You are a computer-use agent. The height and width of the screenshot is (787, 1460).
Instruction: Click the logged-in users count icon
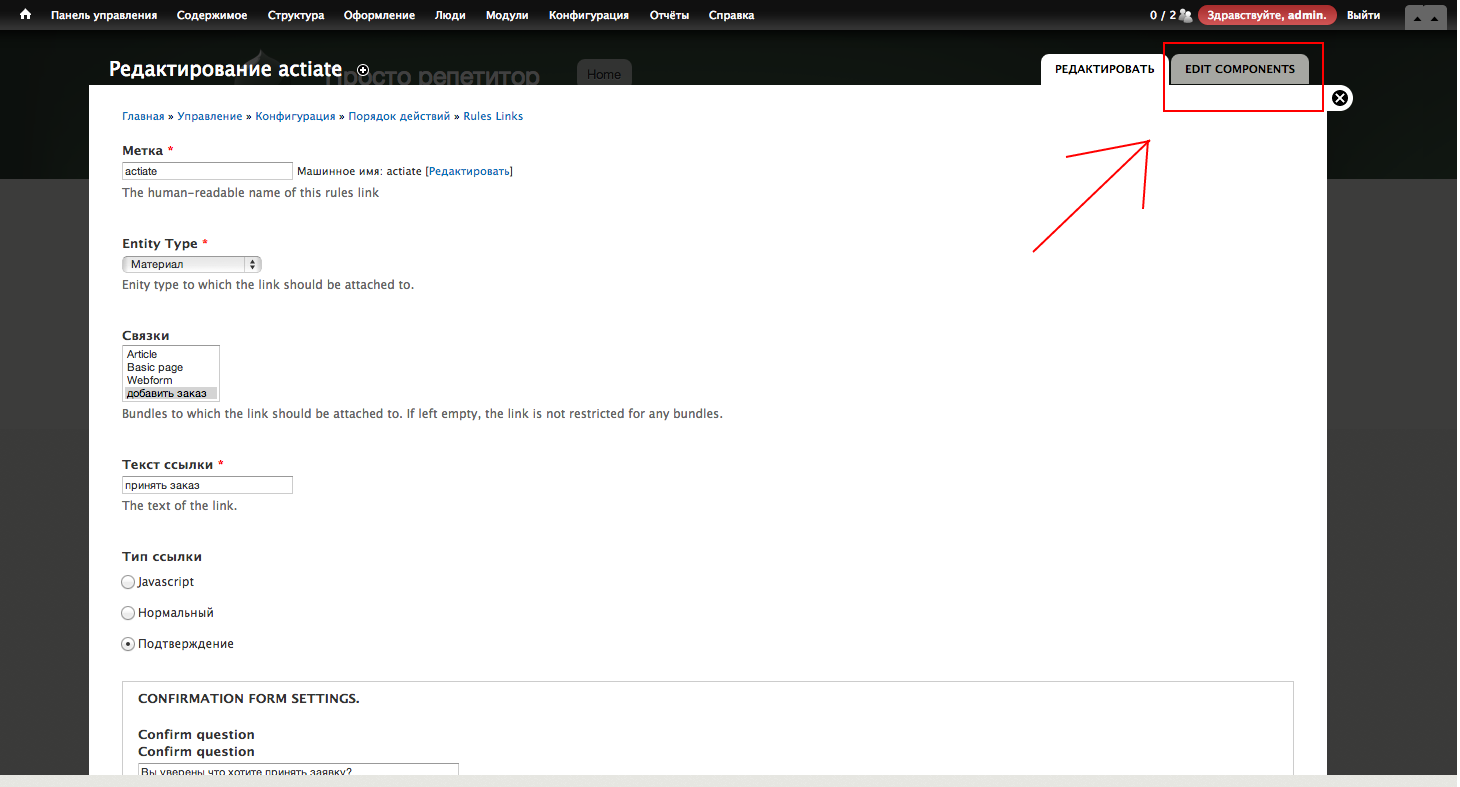1185,15
